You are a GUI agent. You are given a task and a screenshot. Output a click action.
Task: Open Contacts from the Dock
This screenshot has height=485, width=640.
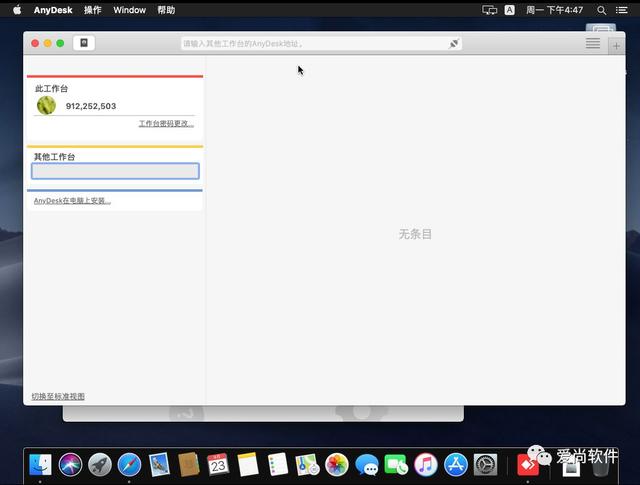[189, 465]
